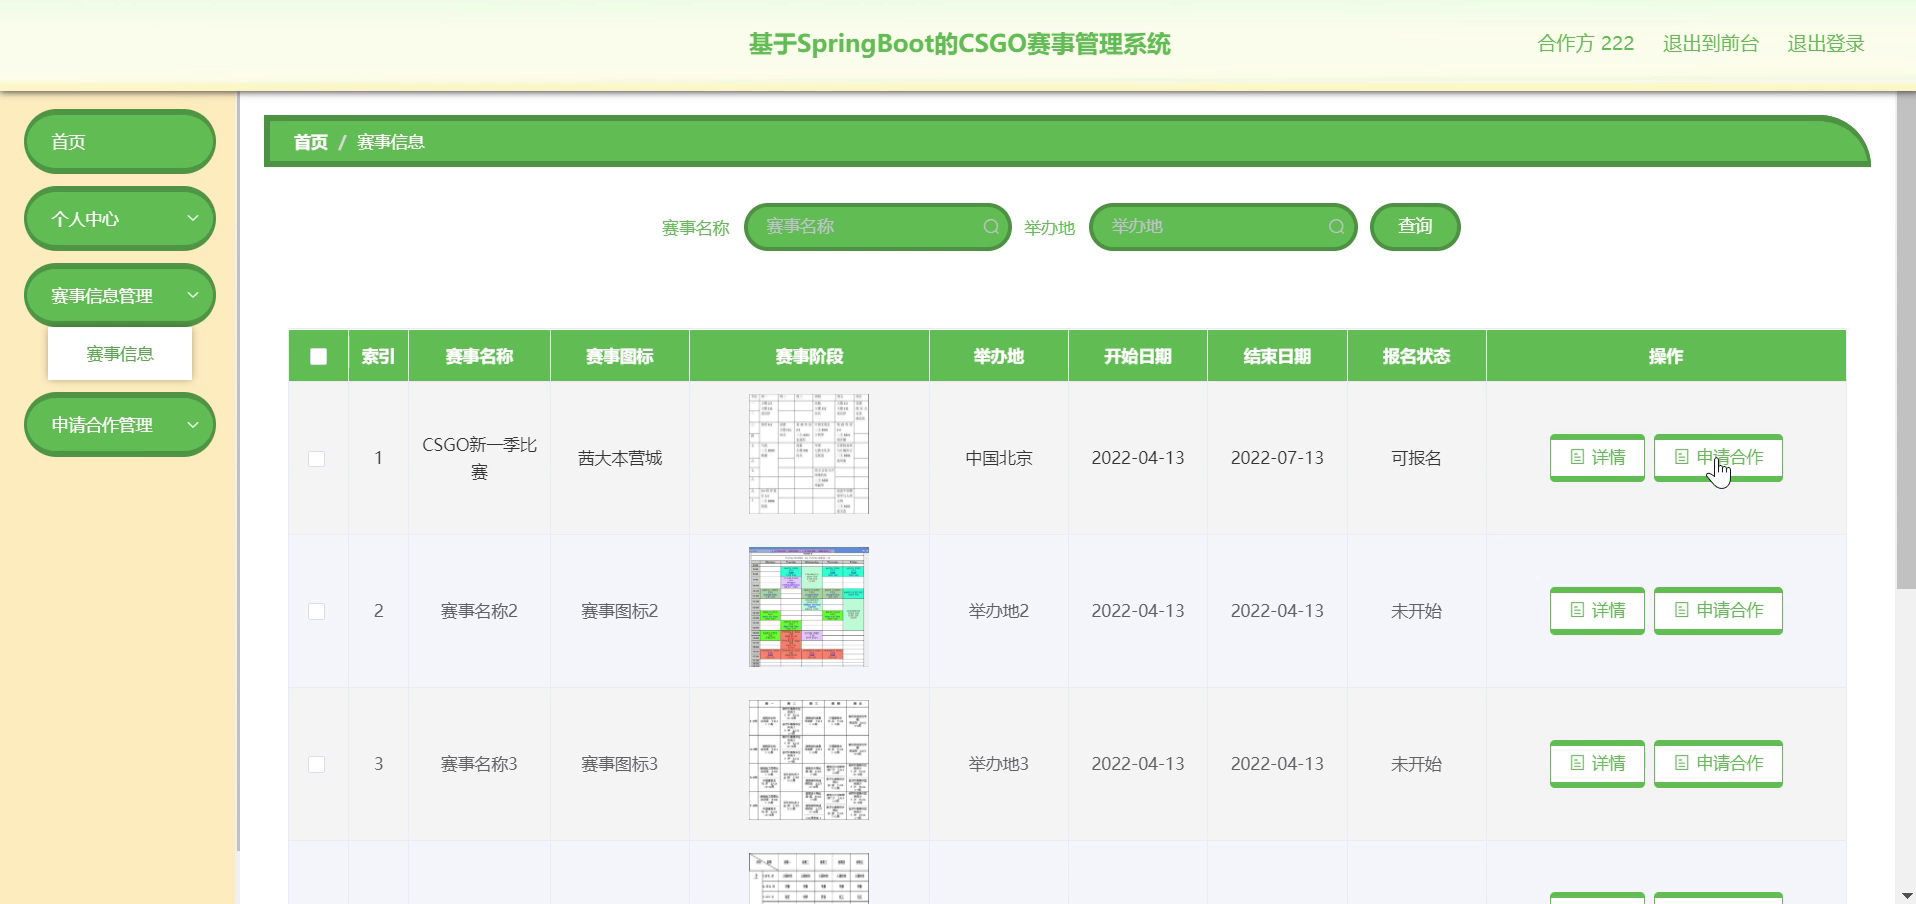
Task: Open 赛事阶段 image for CSGO新一季比赛
Action: [809, 454]
